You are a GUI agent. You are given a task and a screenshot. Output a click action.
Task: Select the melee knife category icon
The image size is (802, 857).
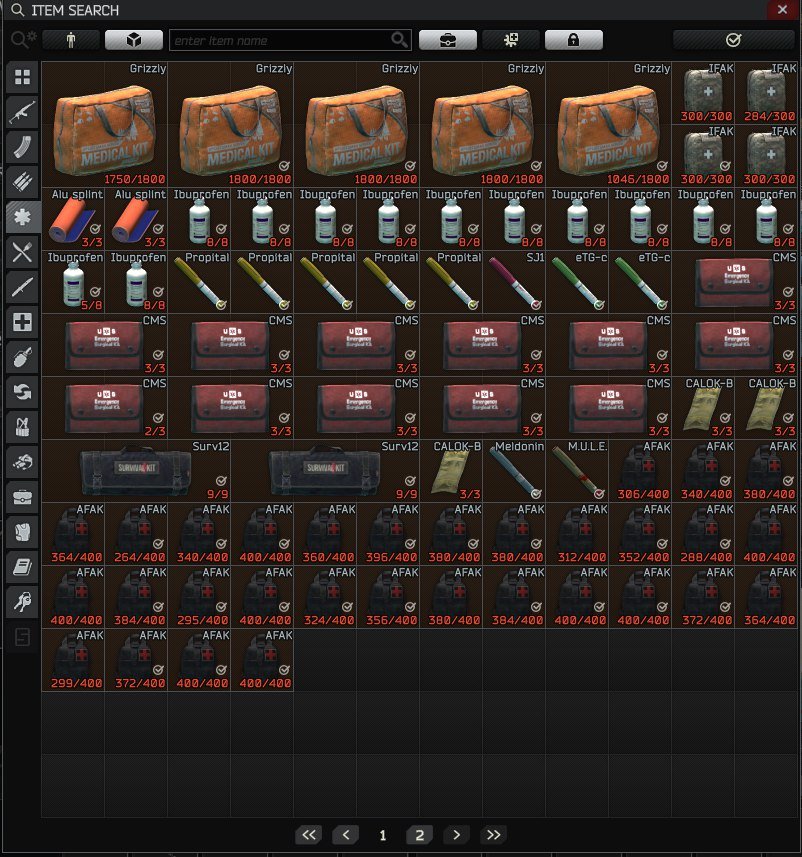coord(22,287)
